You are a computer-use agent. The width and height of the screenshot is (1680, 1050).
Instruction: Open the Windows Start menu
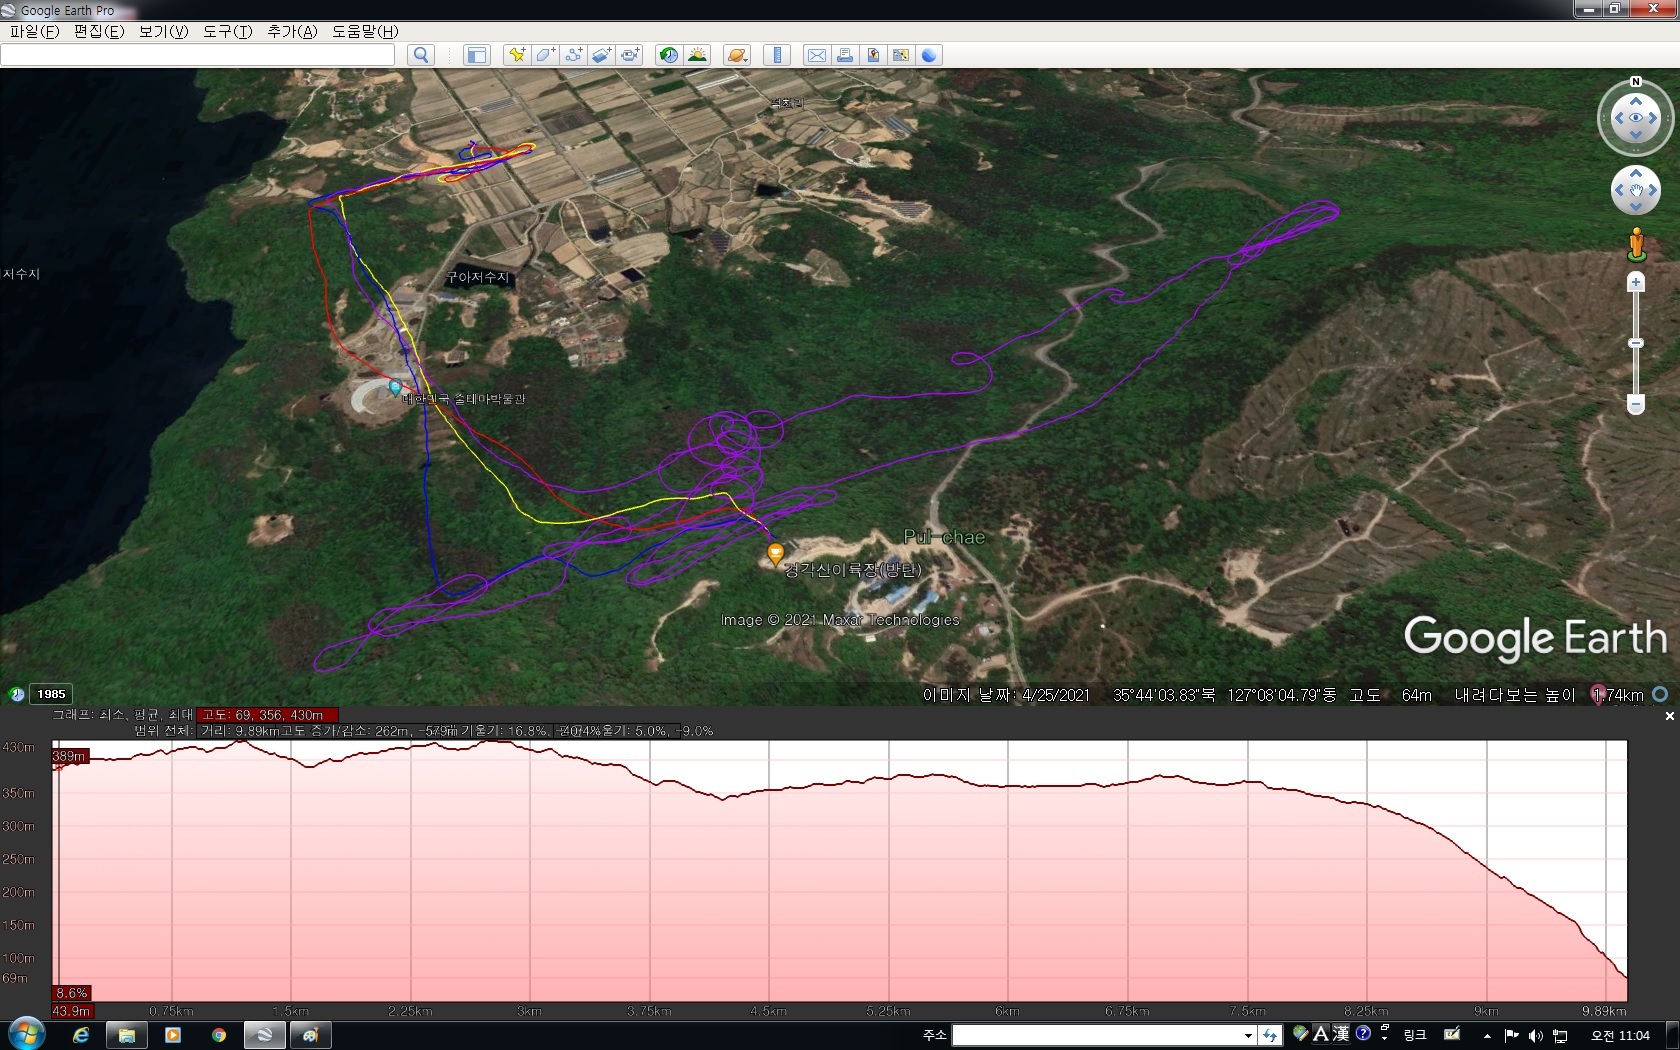point(26,1033)
